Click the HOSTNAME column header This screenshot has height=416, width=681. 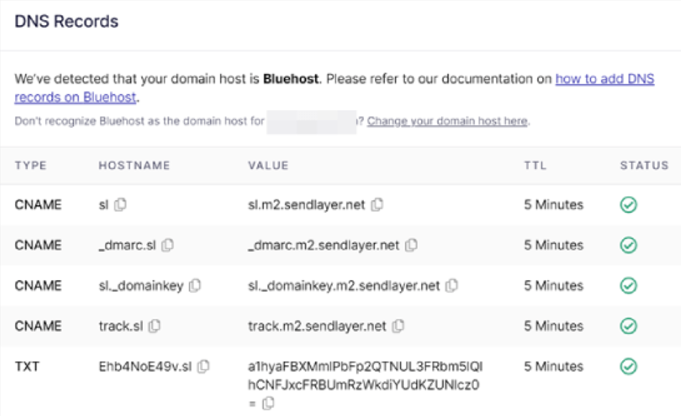point(134,165)
